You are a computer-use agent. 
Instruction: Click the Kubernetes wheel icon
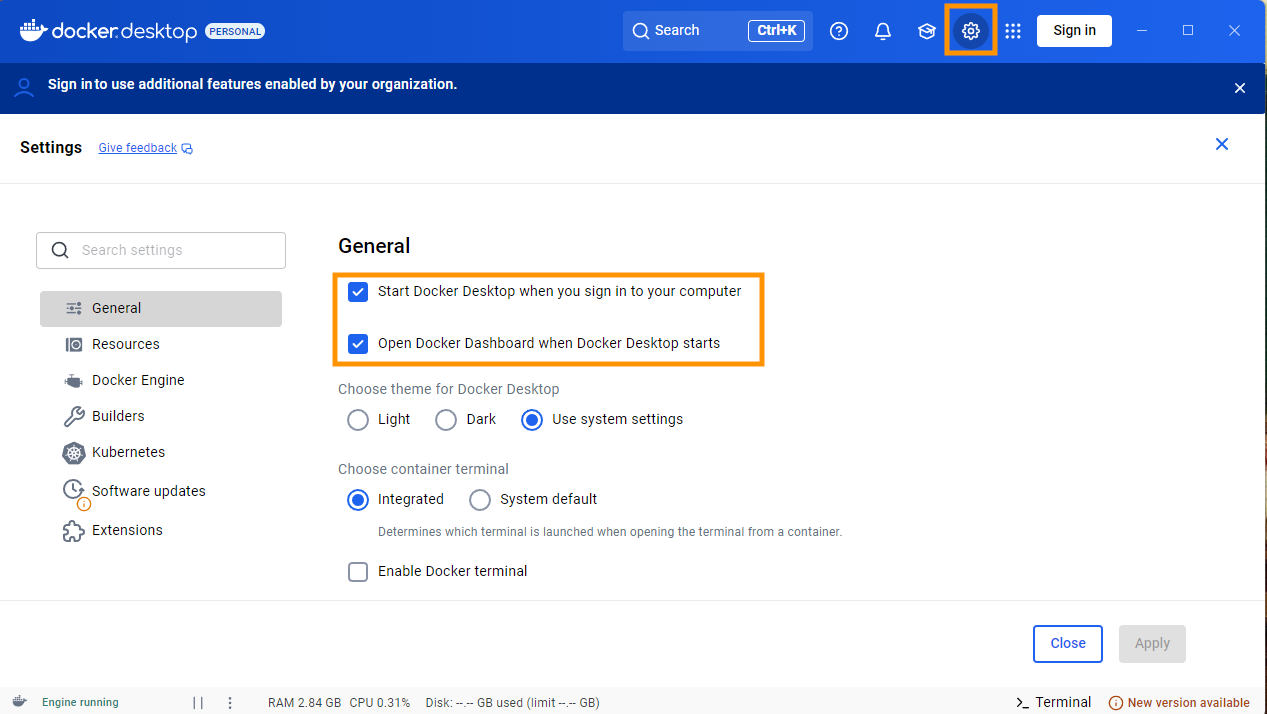[x=74, y=453]
